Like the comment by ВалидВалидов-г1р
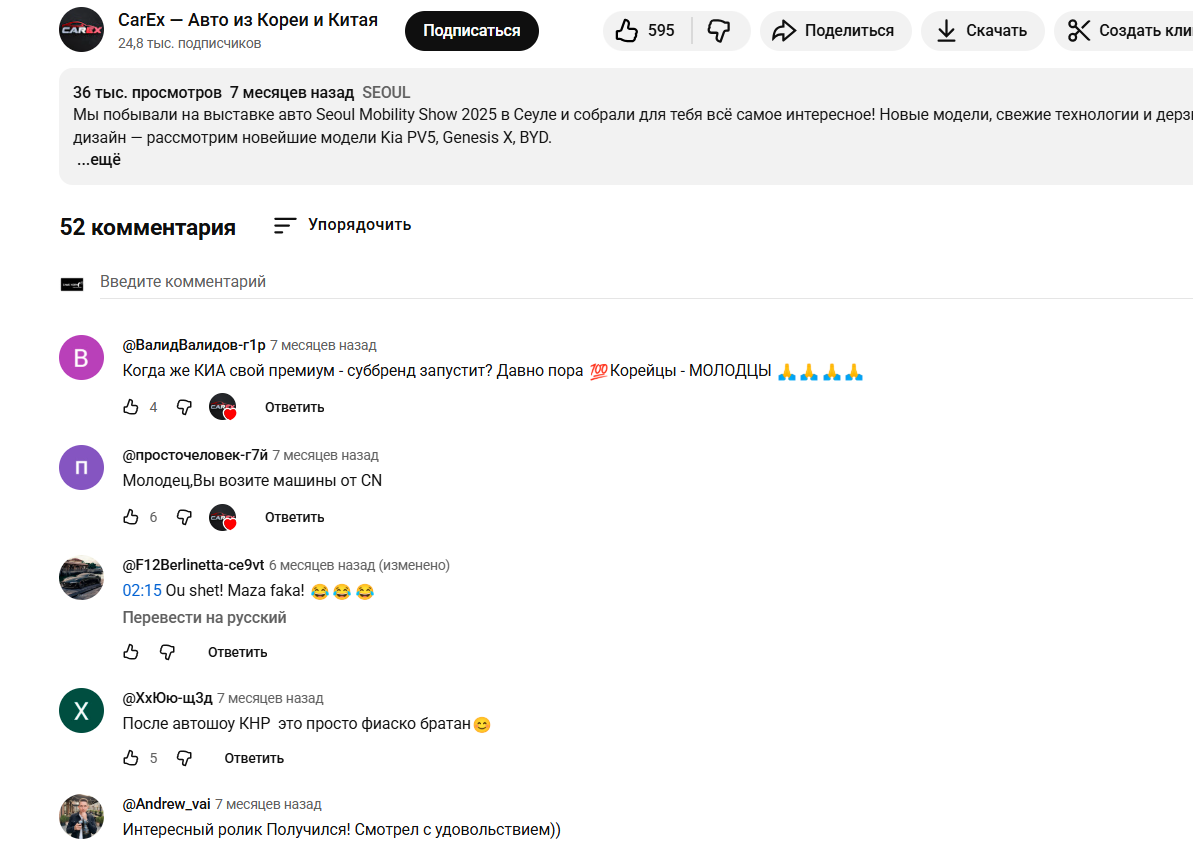 point(131,407)
